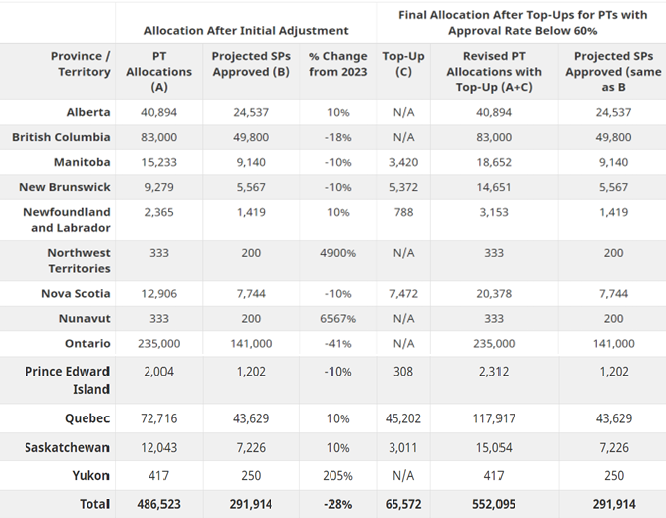Click Quebec's 45,202 top-up value

[x=403, y=418]
